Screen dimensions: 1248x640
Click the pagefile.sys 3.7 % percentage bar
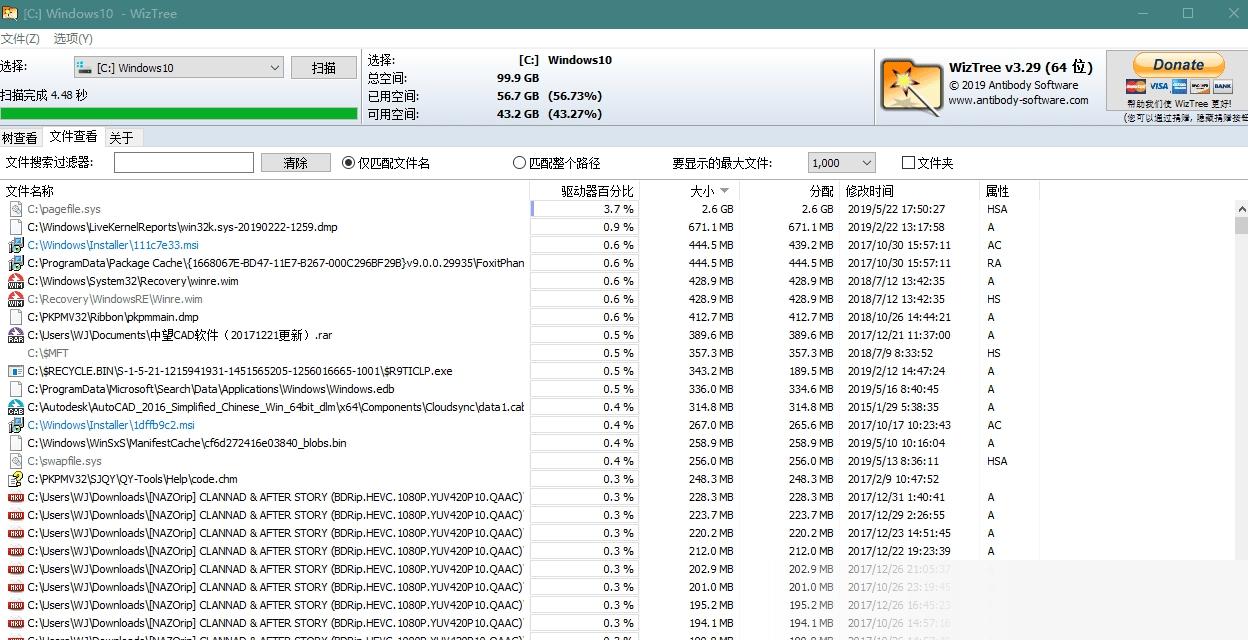pos(584,209)
